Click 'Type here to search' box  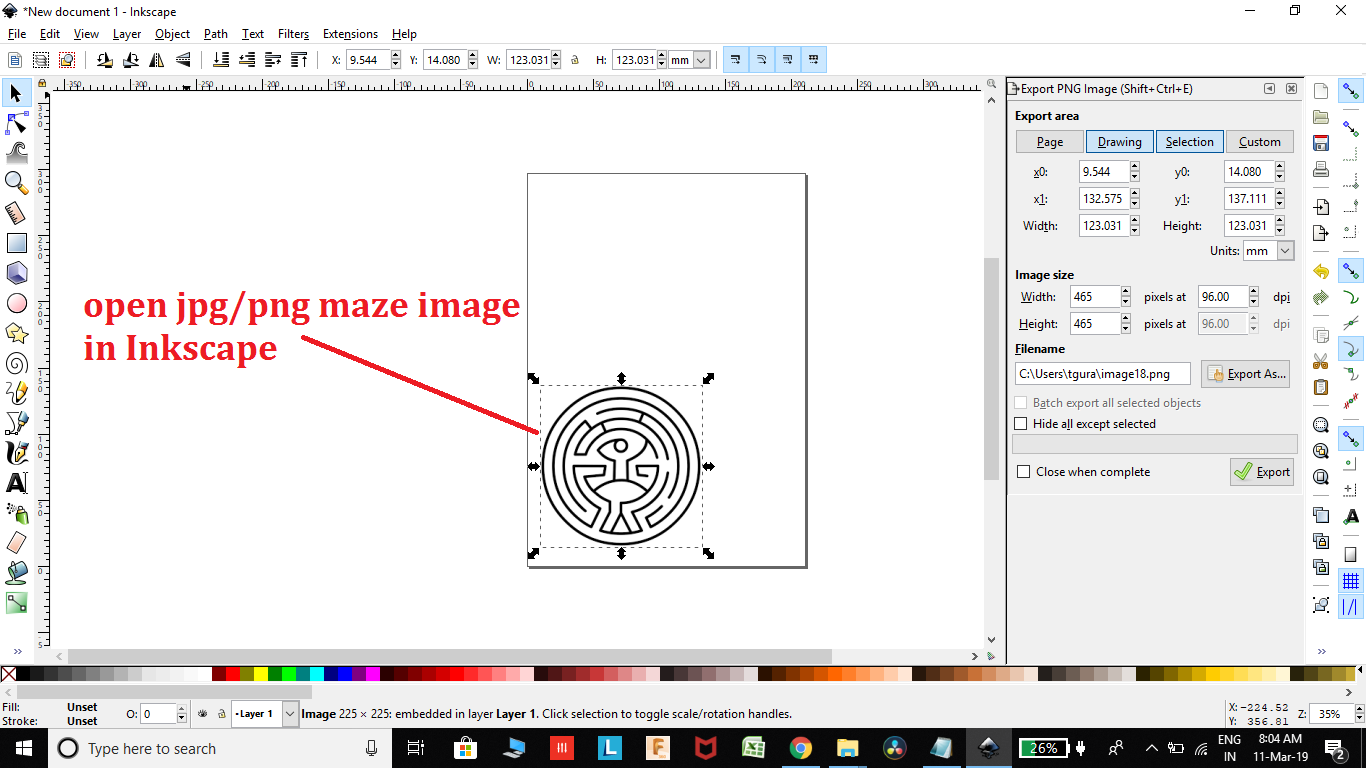point(220,748)
